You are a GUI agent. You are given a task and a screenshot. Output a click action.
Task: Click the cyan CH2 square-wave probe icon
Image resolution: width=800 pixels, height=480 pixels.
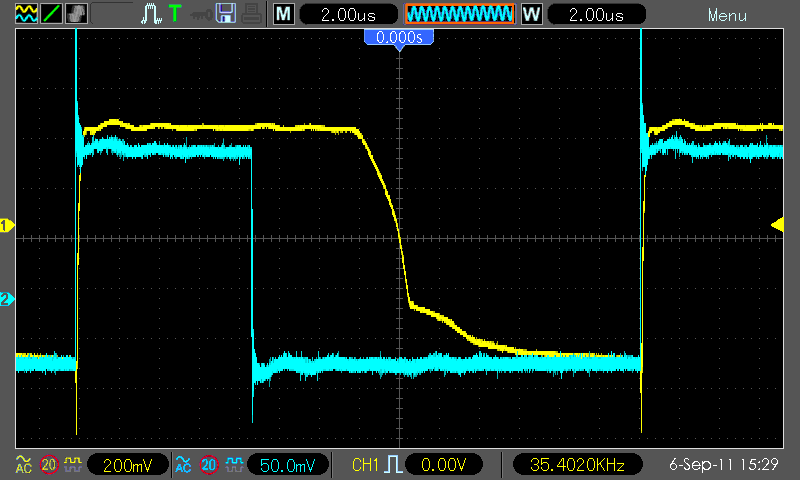[x=234, y=464]
